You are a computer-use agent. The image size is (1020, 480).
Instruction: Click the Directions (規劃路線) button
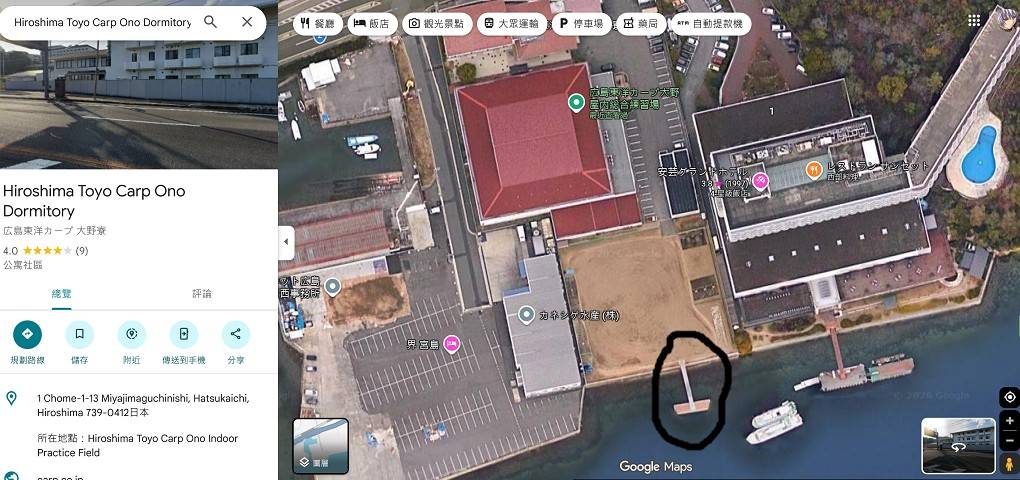coord(27,334)
